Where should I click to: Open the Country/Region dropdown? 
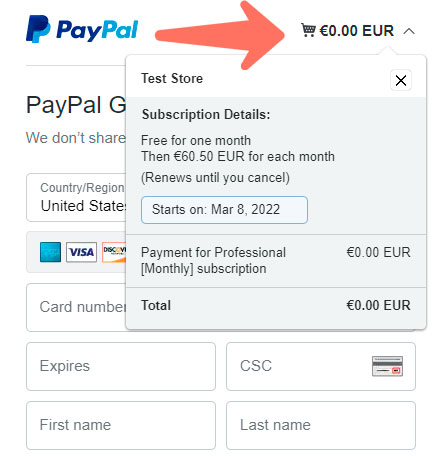[76, 197]
